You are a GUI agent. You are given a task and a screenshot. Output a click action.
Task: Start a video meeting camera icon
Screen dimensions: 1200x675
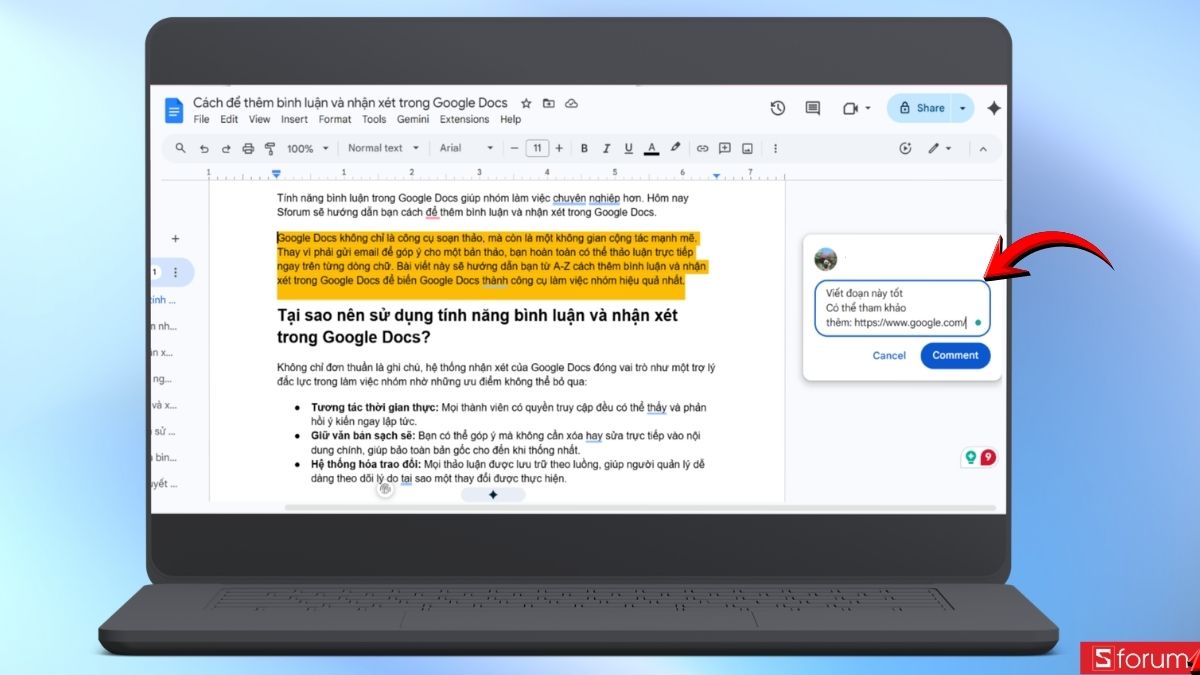850,108
